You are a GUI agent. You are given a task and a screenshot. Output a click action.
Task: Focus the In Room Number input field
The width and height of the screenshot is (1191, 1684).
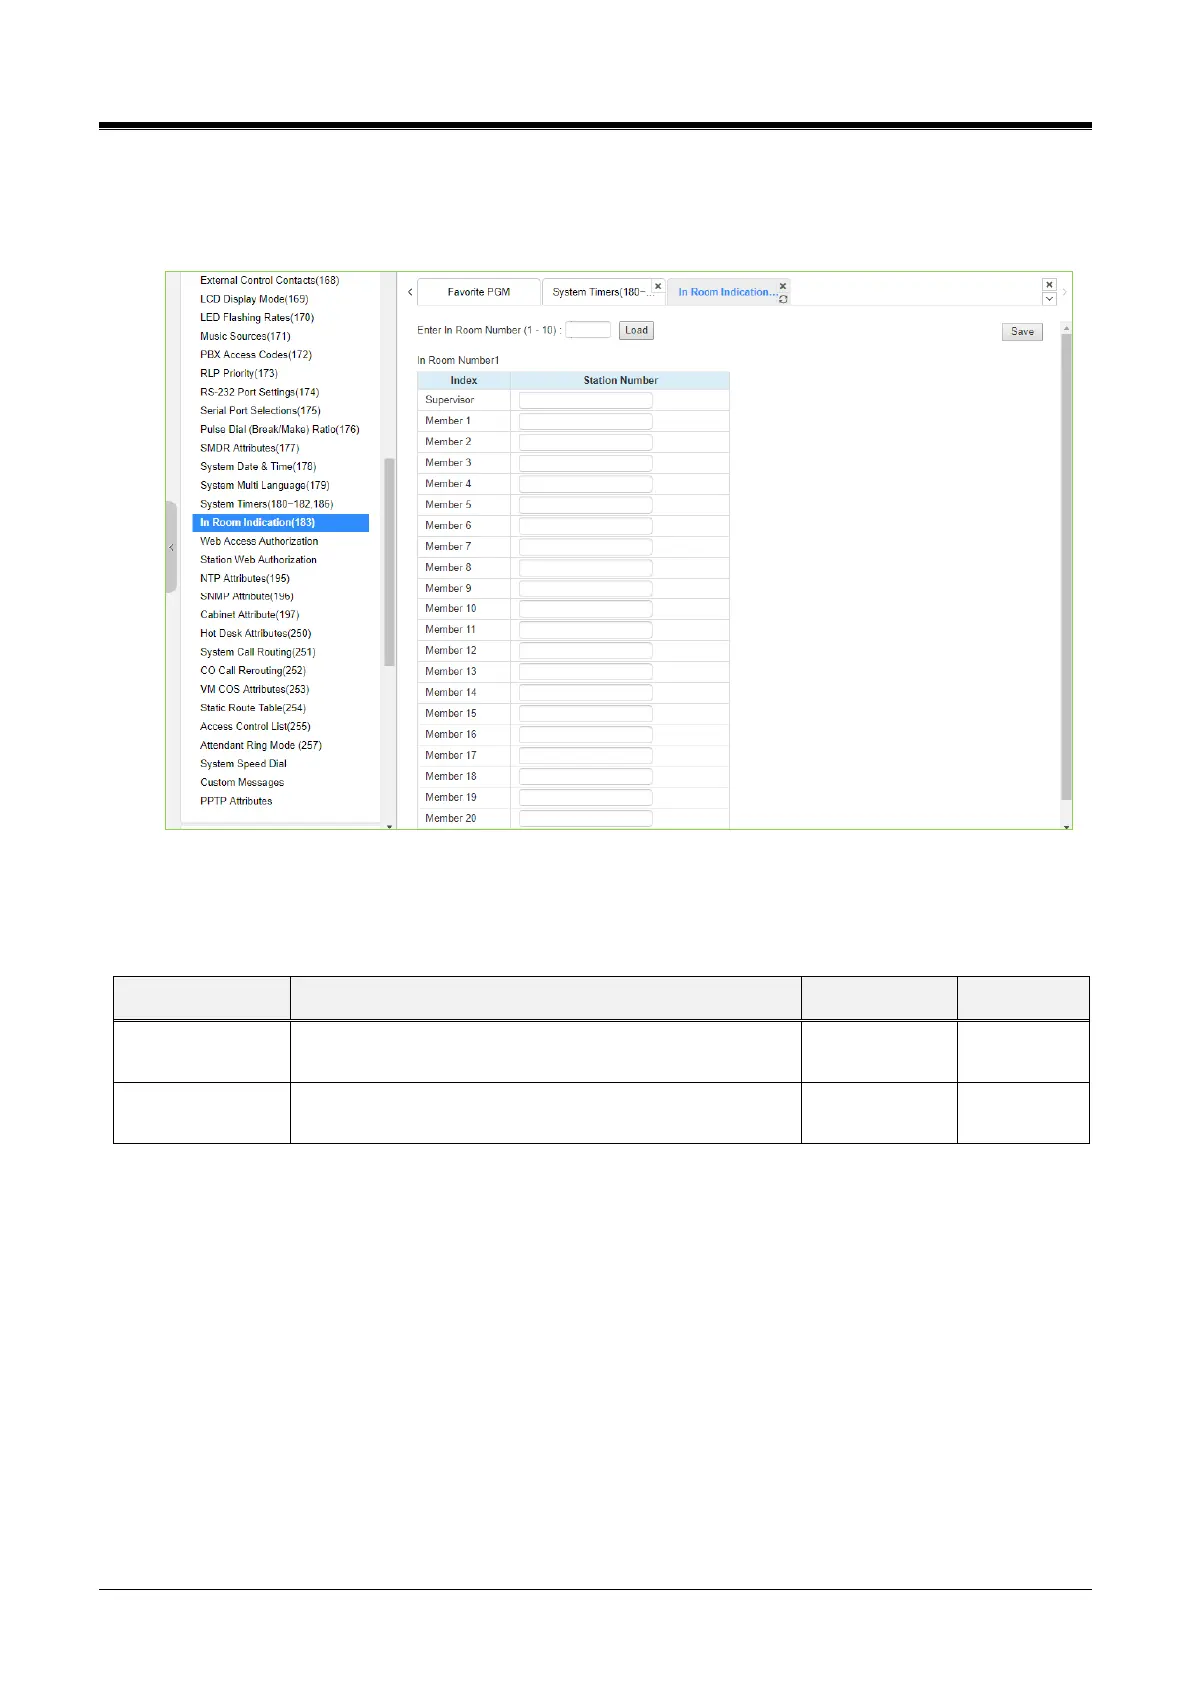click(x=588, y=330)
